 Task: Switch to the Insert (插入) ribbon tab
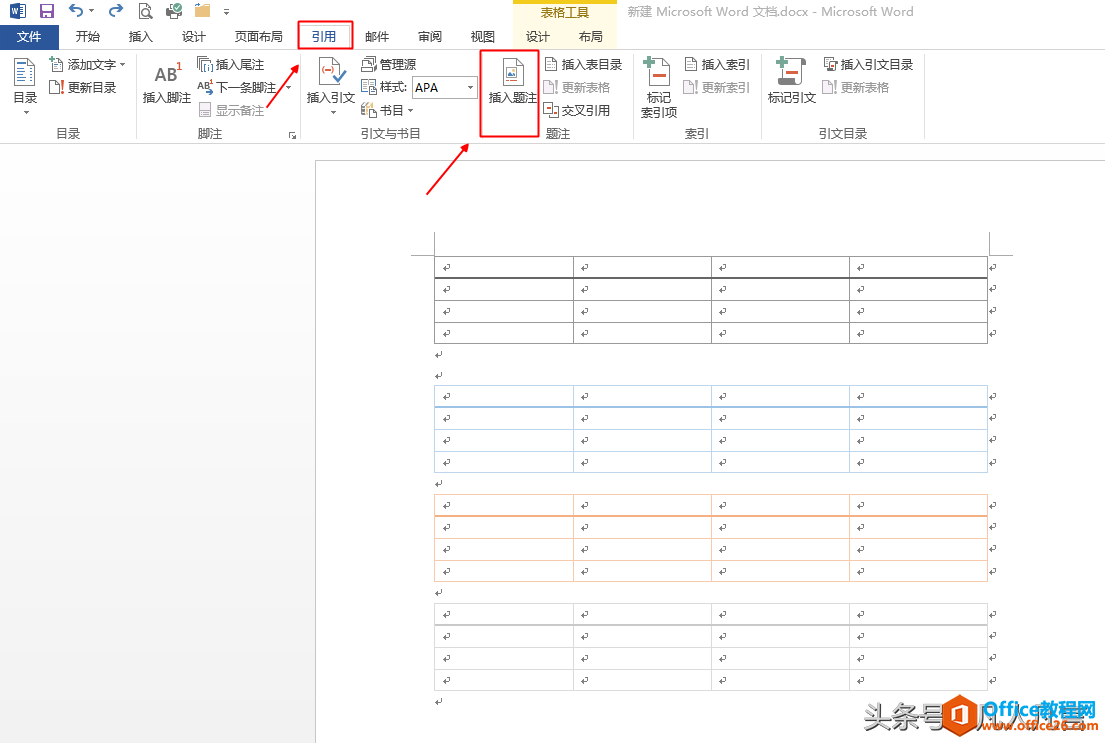coord(141,37)
